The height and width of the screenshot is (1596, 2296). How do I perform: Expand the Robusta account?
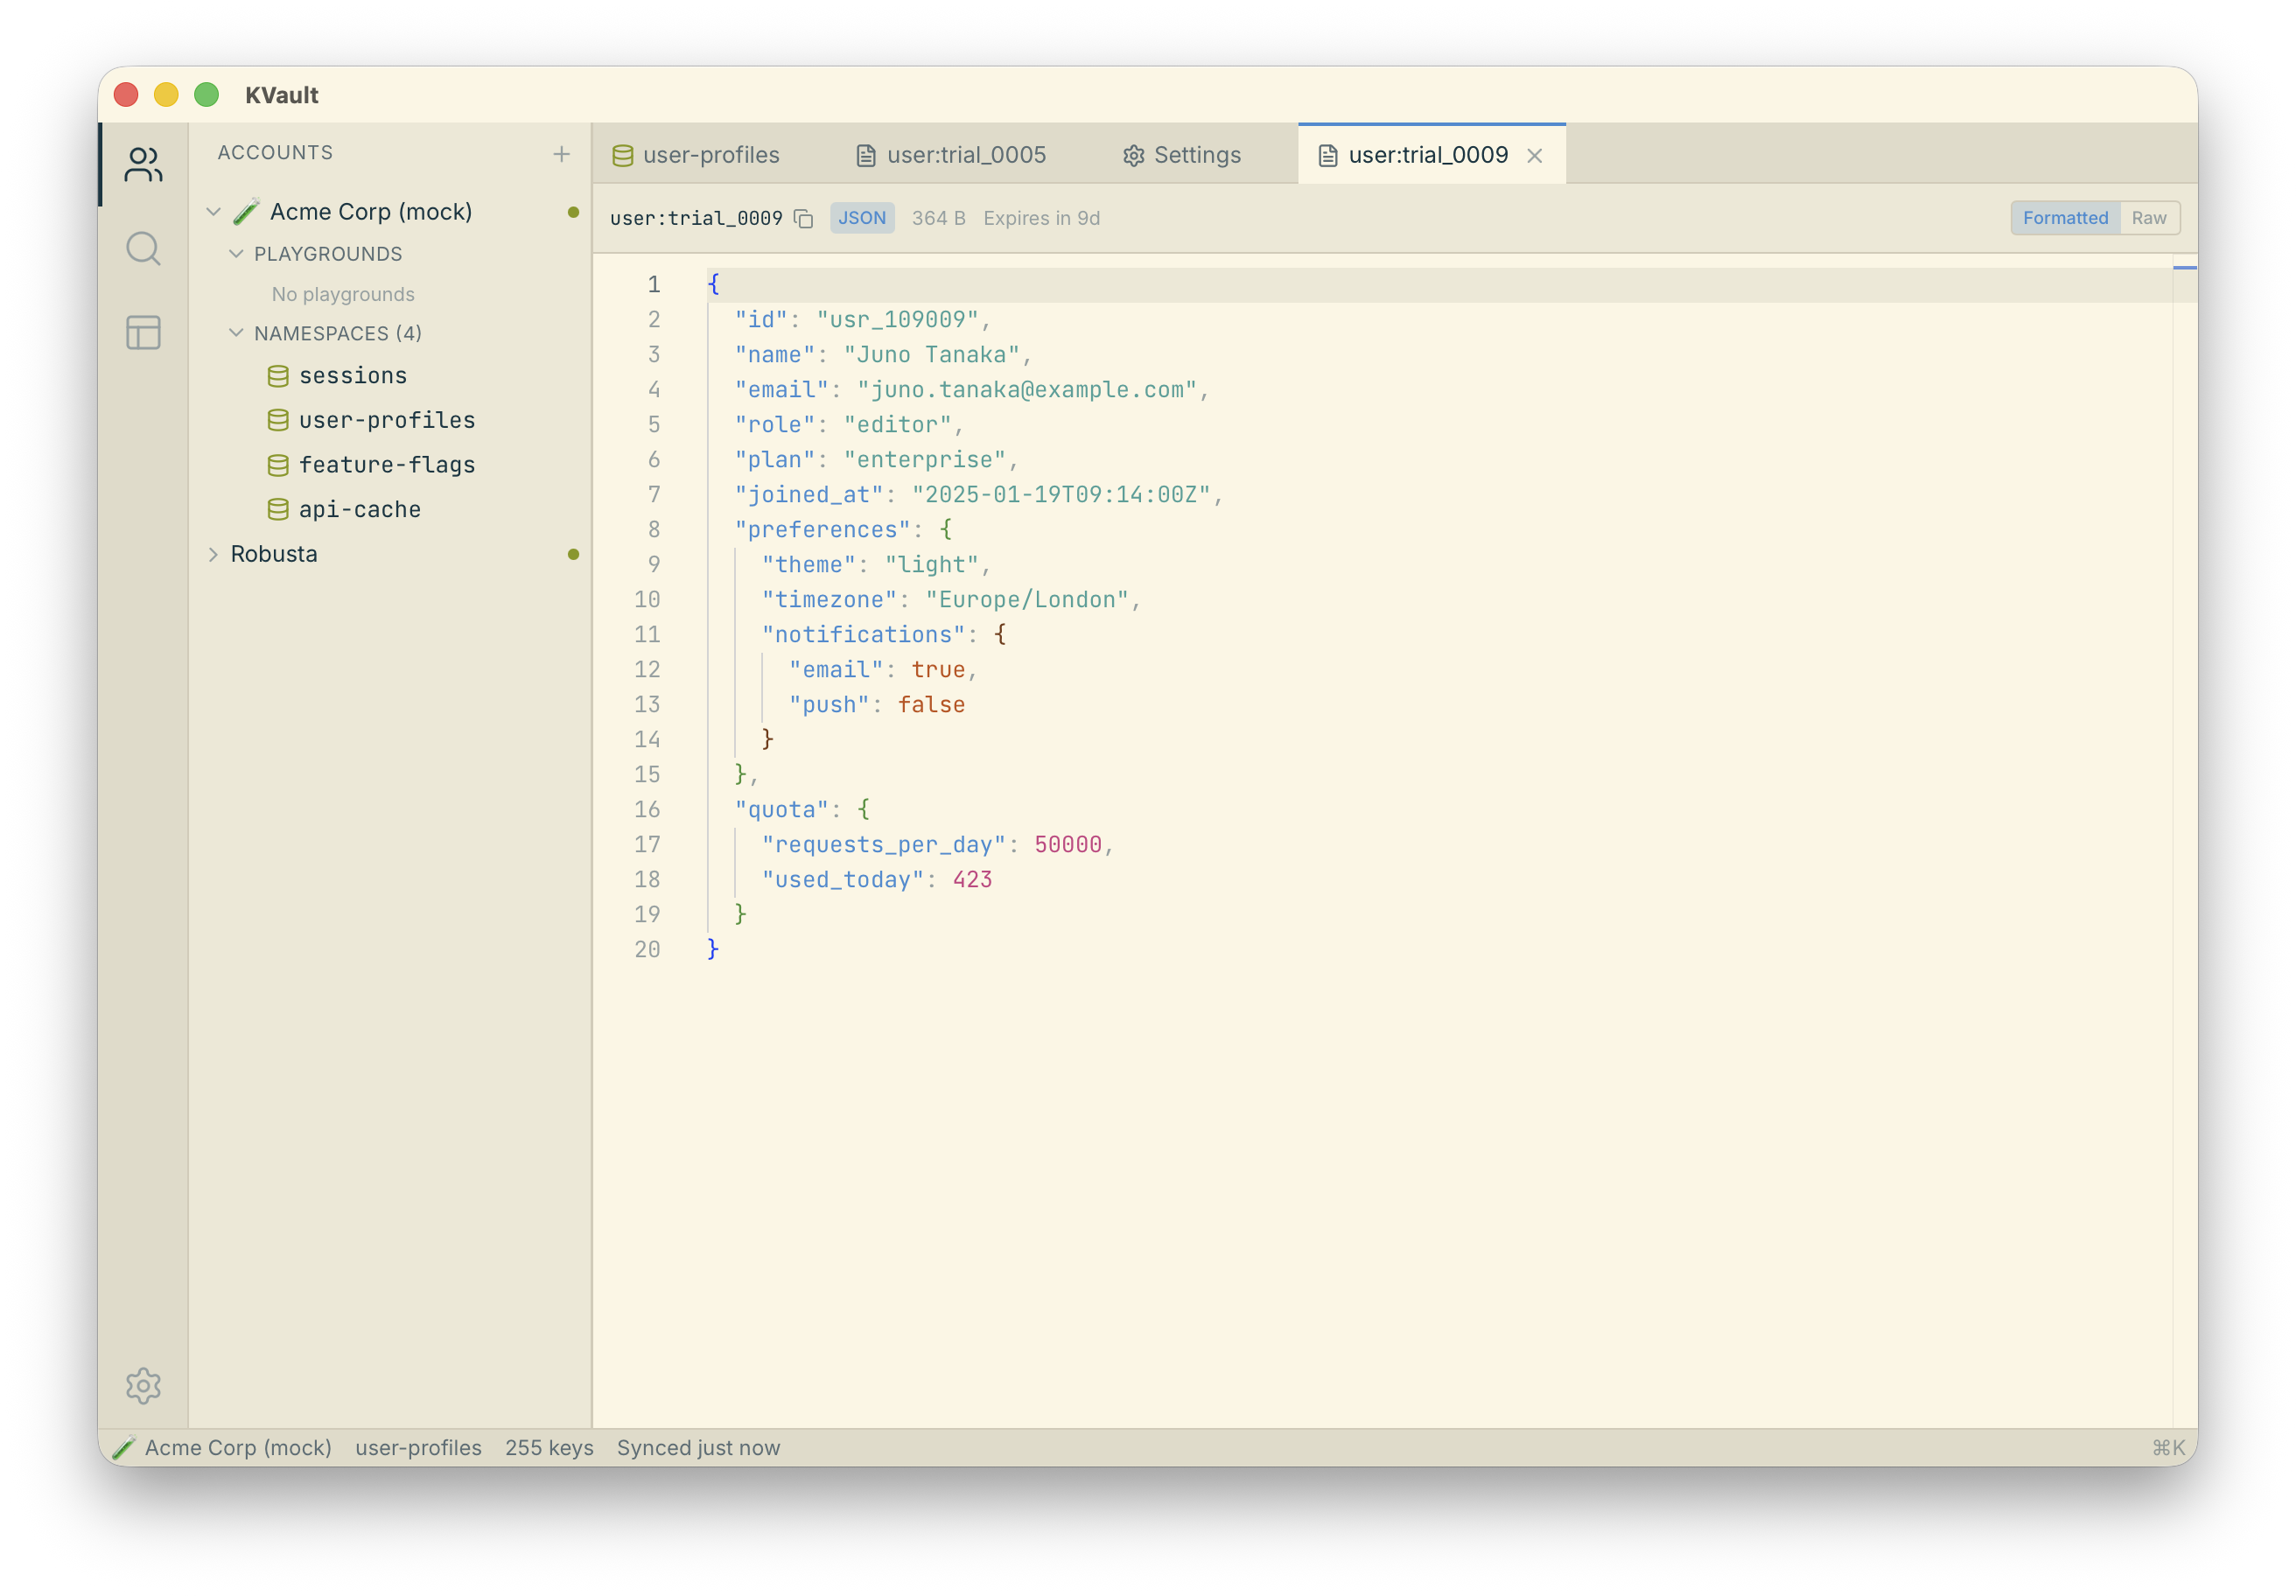pos(213,554)
